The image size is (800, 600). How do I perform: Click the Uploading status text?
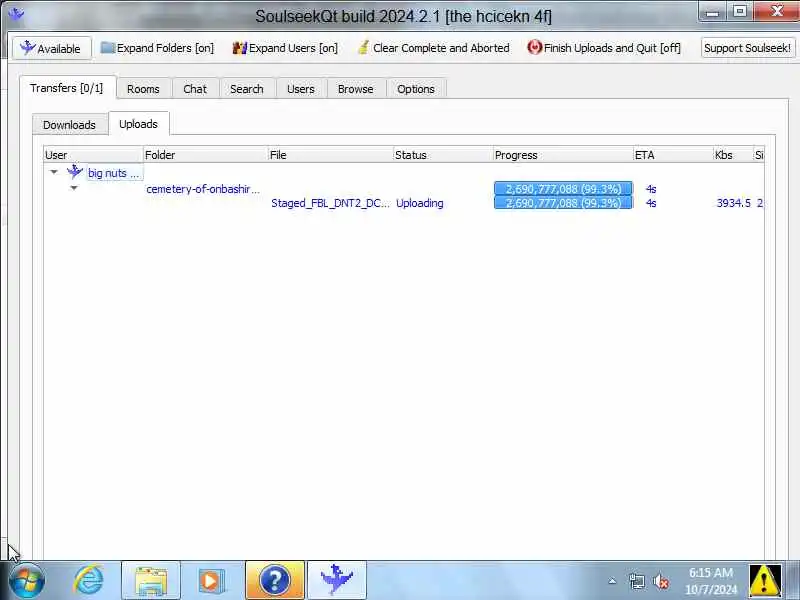(420, 203)
